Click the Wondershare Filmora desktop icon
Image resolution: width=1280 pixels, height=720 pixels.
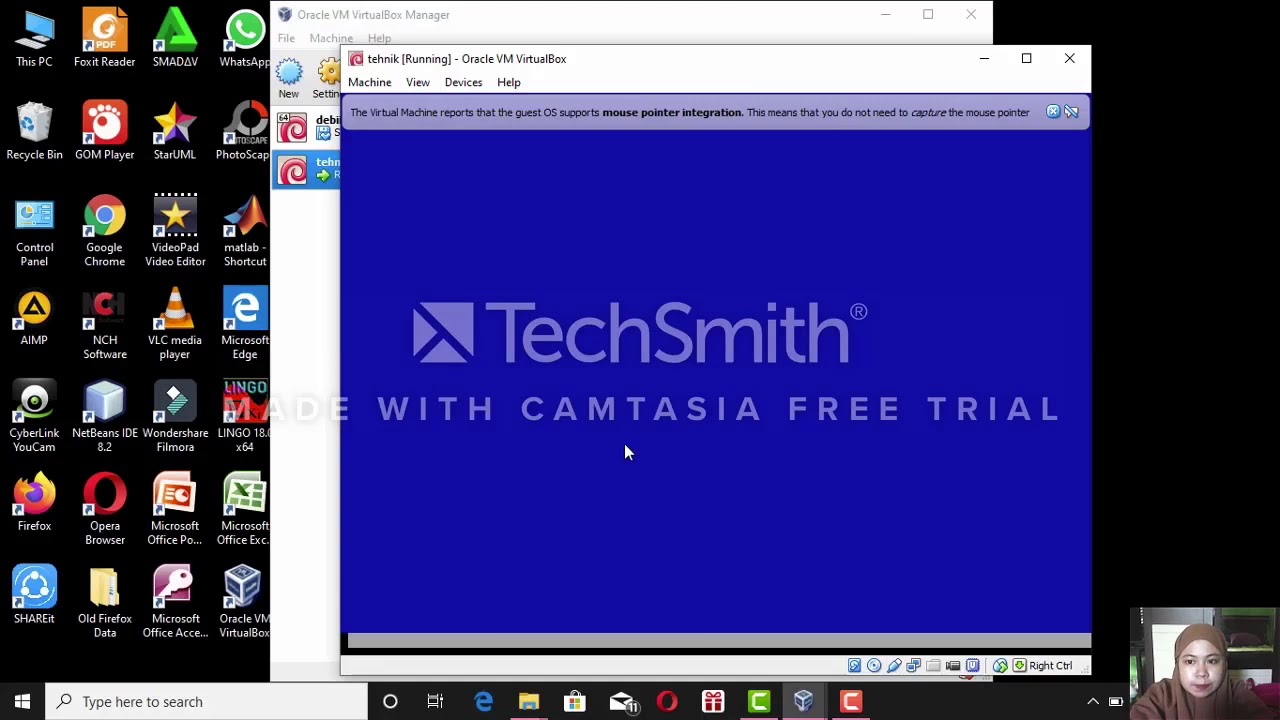tap(175, 417)
